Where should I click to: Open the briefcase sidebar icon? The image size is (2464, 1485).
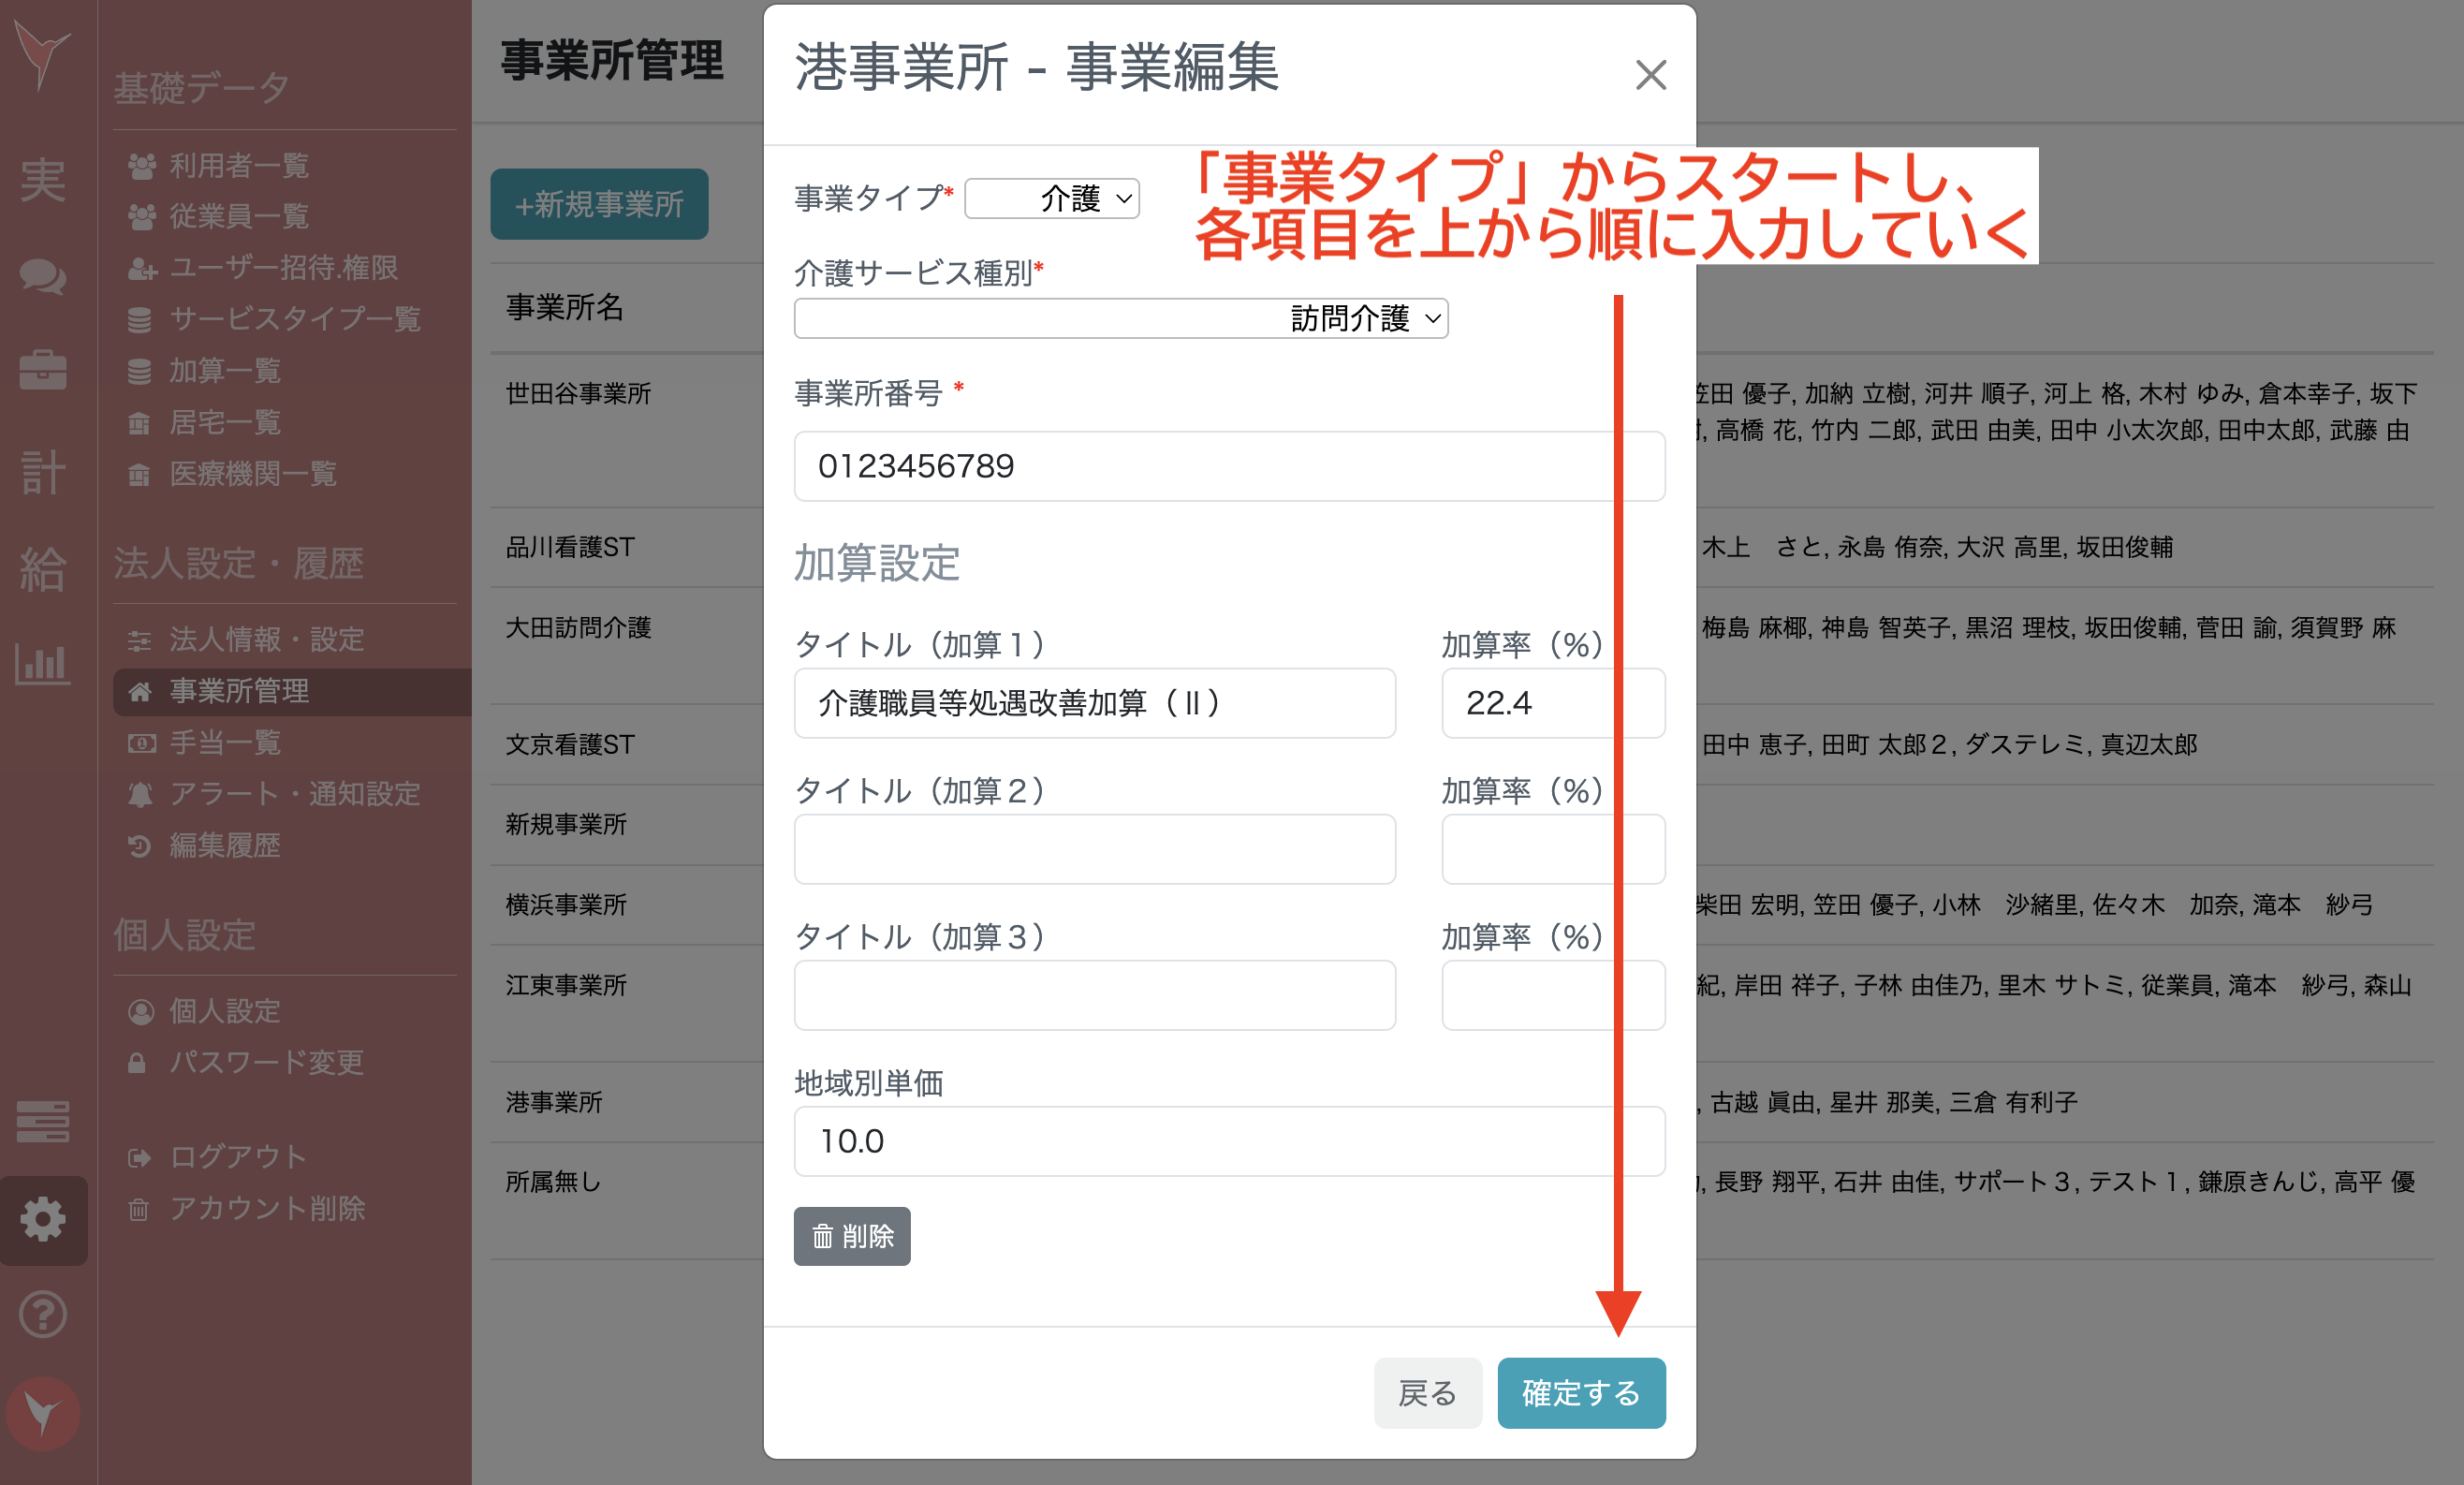point(44,370)
